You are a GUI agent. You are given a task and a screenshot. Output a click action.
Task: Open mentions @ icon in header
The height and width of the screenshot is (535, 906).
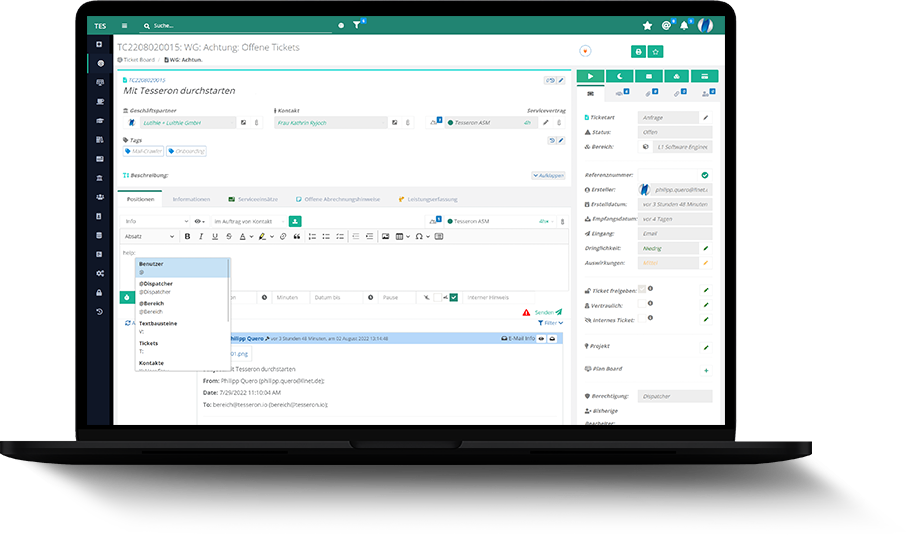666,25
